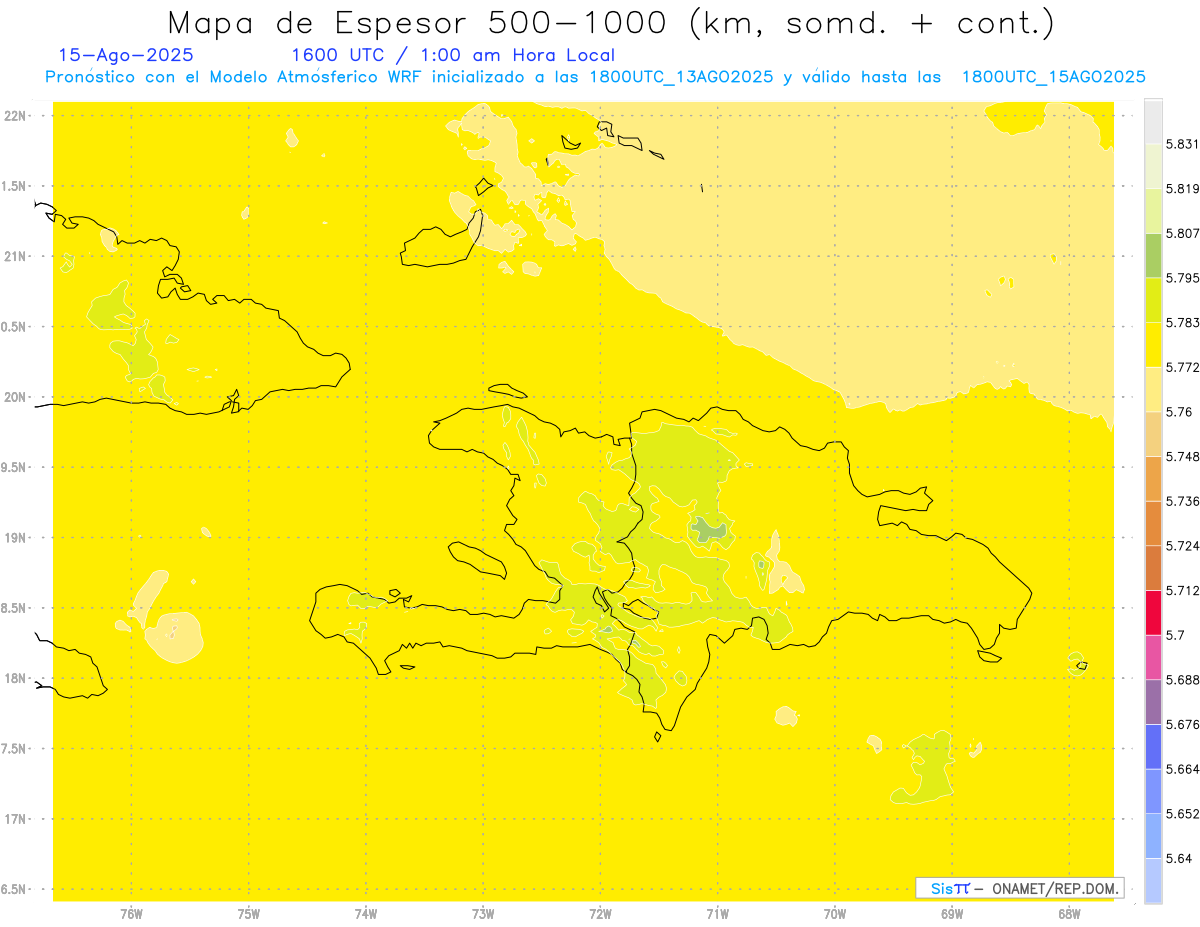The width and height of the screenshot is (1200, 927).
Task: Click the legend value 5.736
Action: 1183,501
